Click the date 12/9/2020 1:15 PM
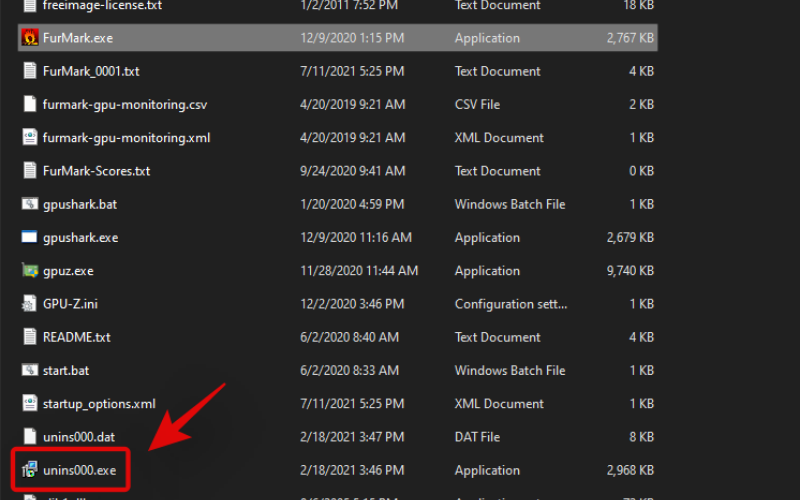Image resolution: width=800 pixels, height=500 pixels. pyautogui.click(x=352, y=38)
